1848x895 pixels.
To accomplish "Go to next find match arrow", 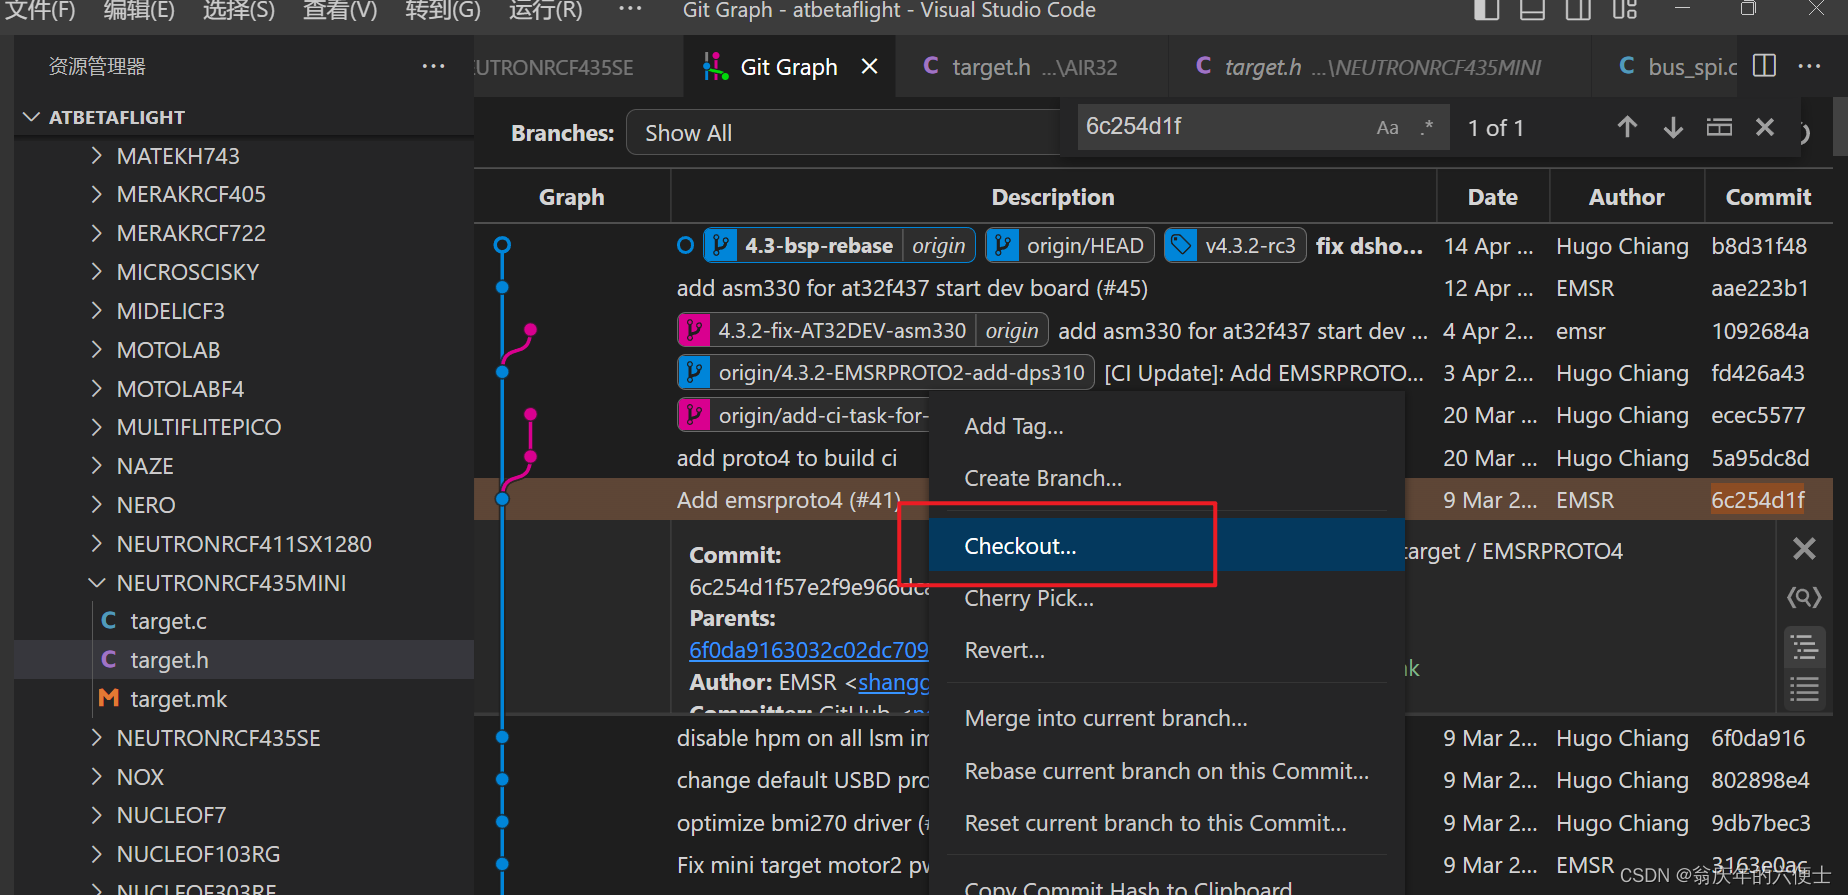I will (1673, 128).
